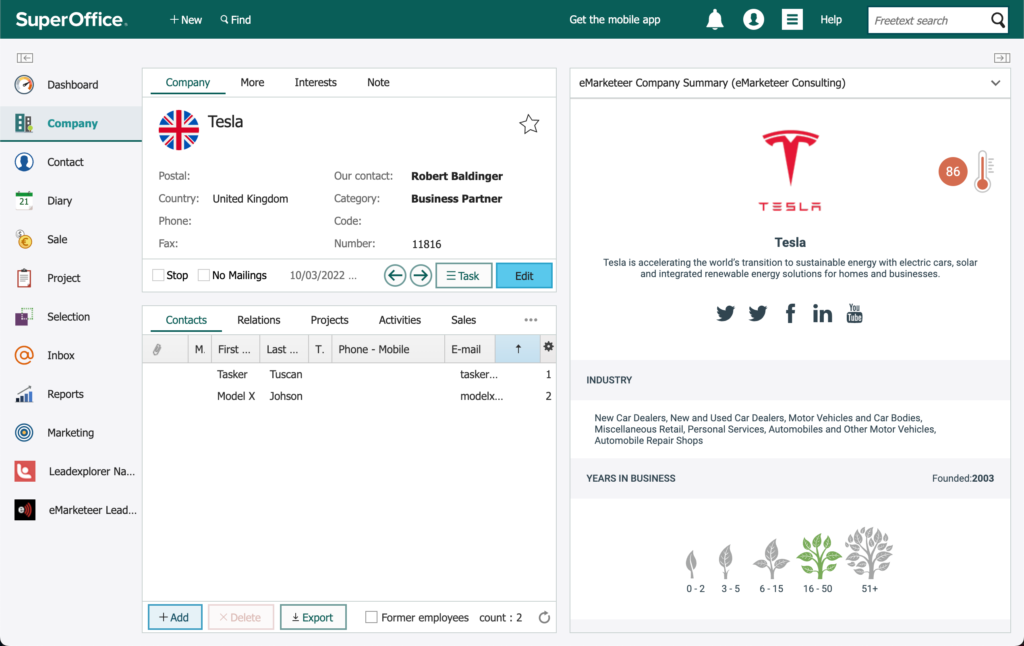Open the Sales tab
Screen dimensions: 1024x646
[x=464, y=320]
